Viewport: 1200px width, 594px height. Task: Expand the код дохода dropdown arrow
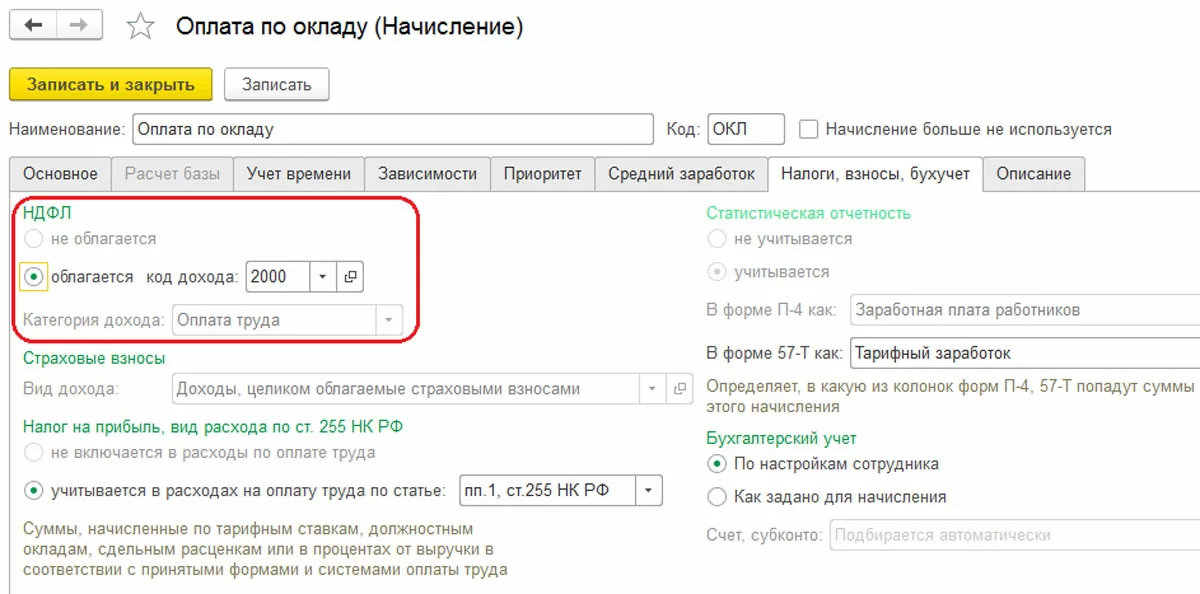324,277
